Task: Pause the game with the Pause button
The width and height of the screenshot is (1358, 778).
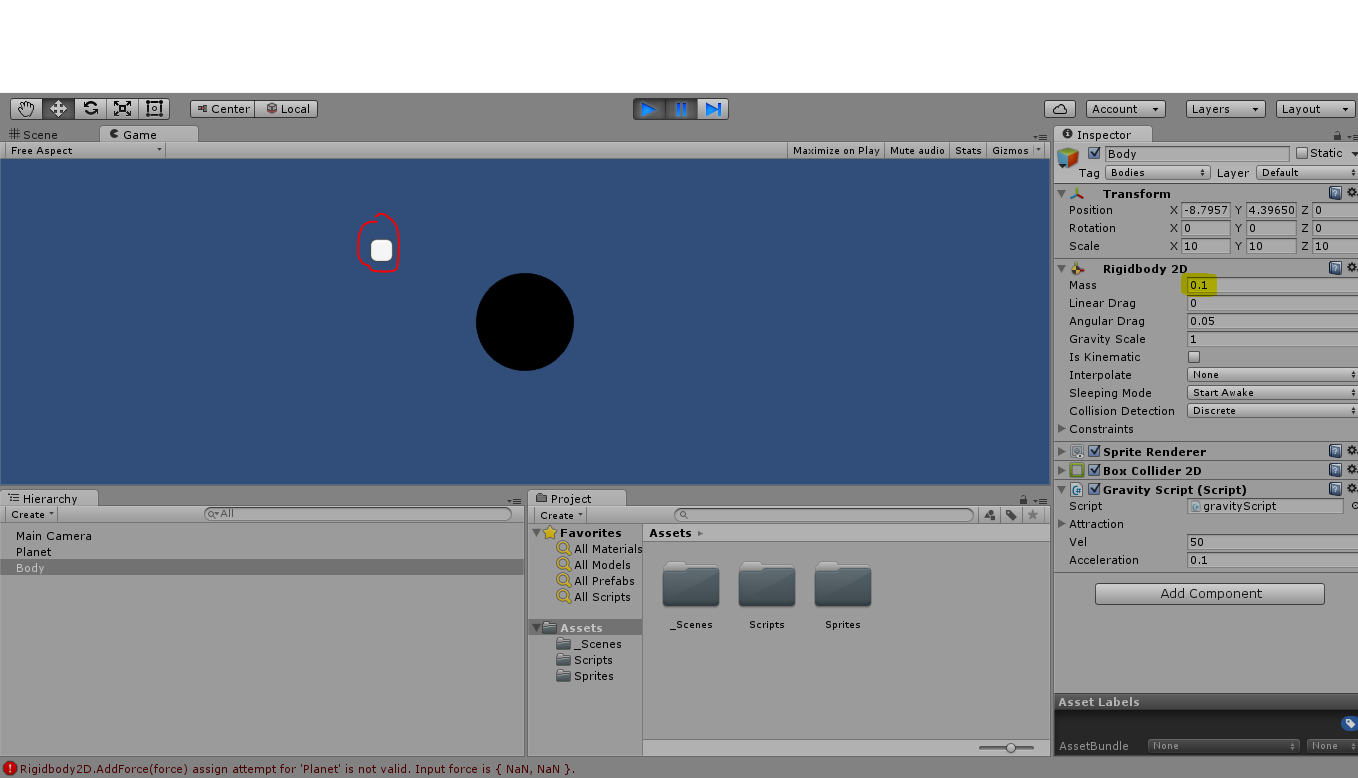Action: pyautogui.click(x=681, y=109)
